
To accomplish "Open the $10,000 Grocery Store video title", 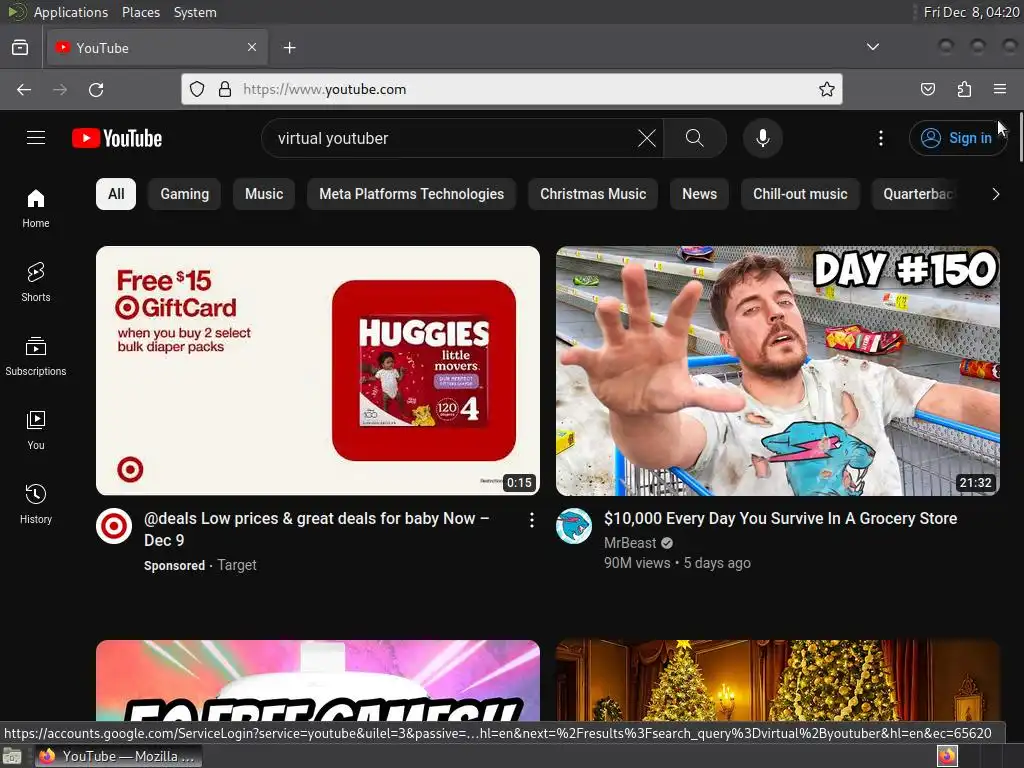I will coord(780,519).
